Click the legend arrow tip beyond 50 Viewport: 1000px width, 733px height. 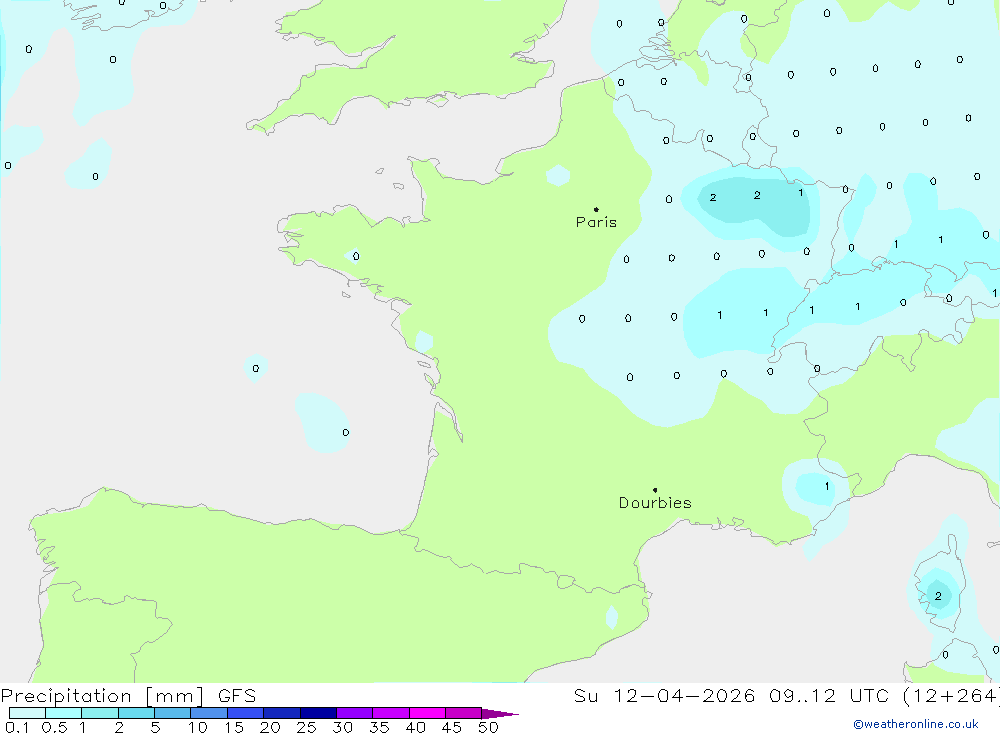[x=501, y=713]
